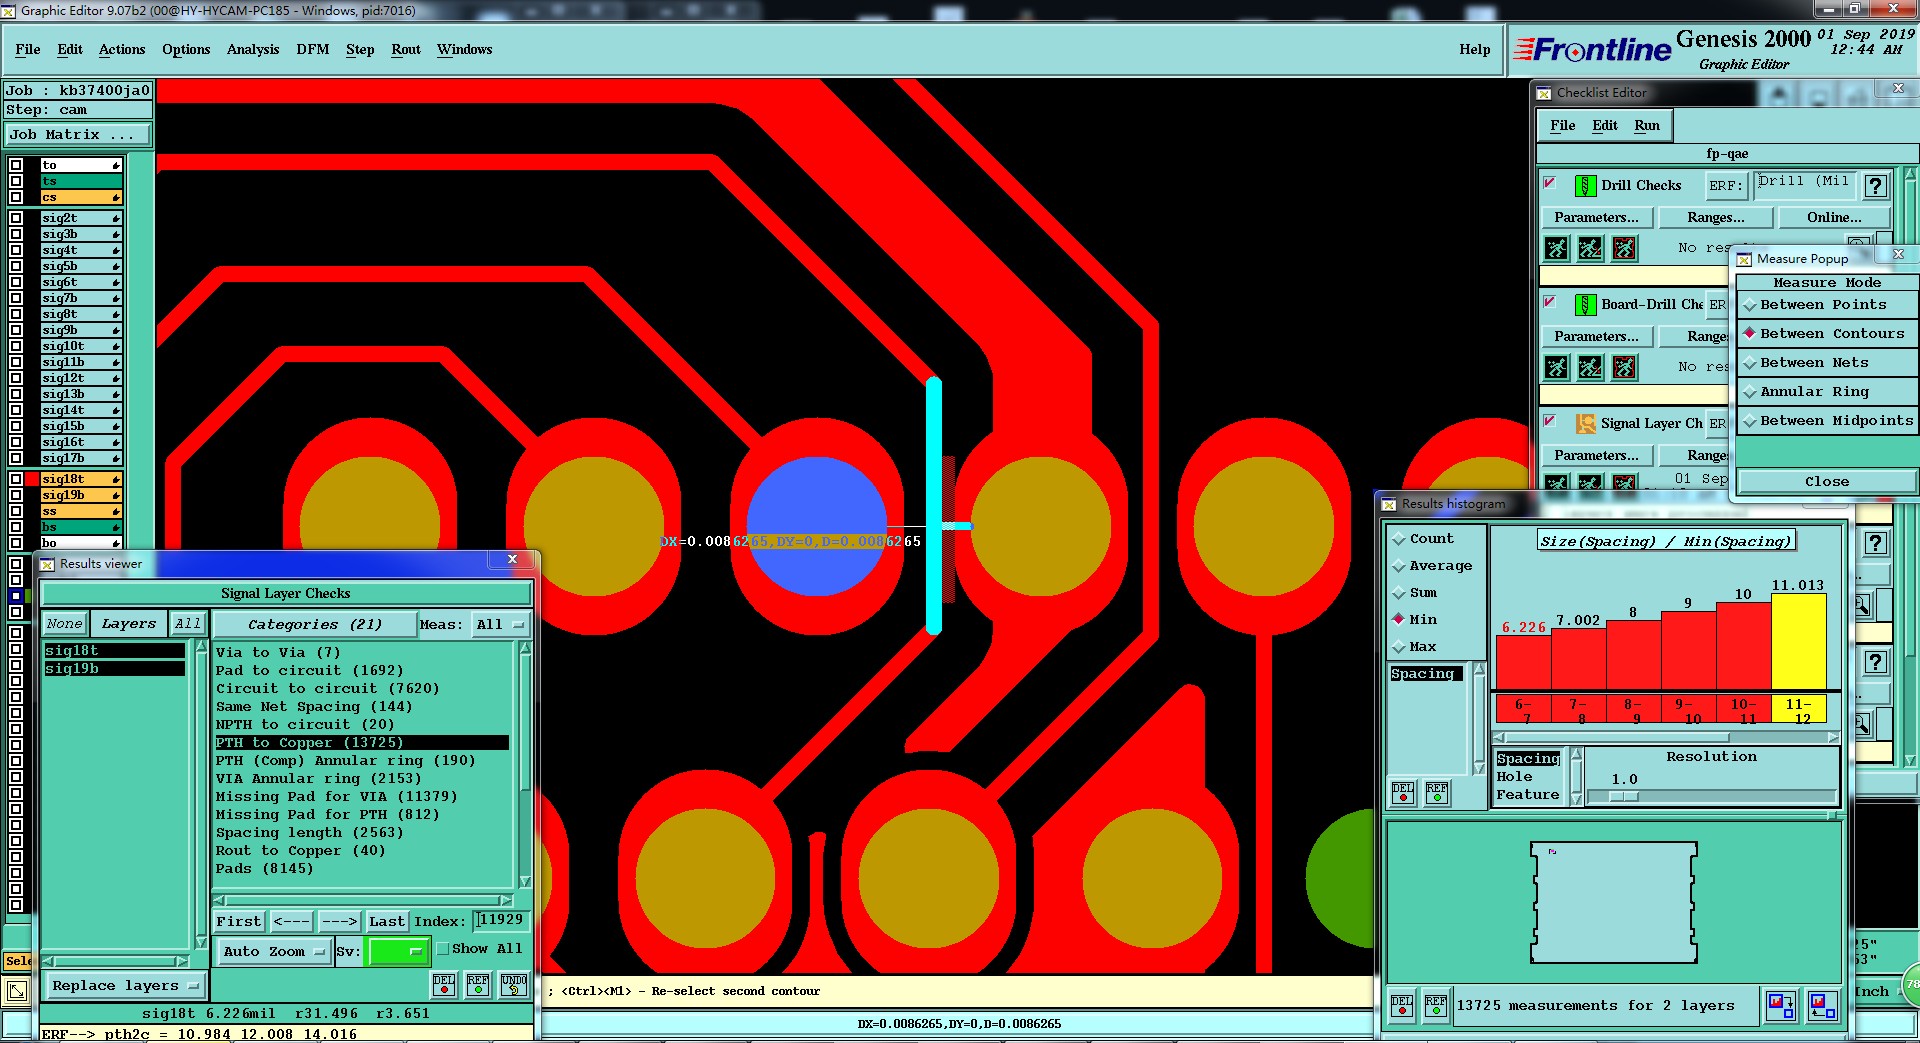
Task: Select Between Midpoints measure mode
Action: [x=1826, y=421]
